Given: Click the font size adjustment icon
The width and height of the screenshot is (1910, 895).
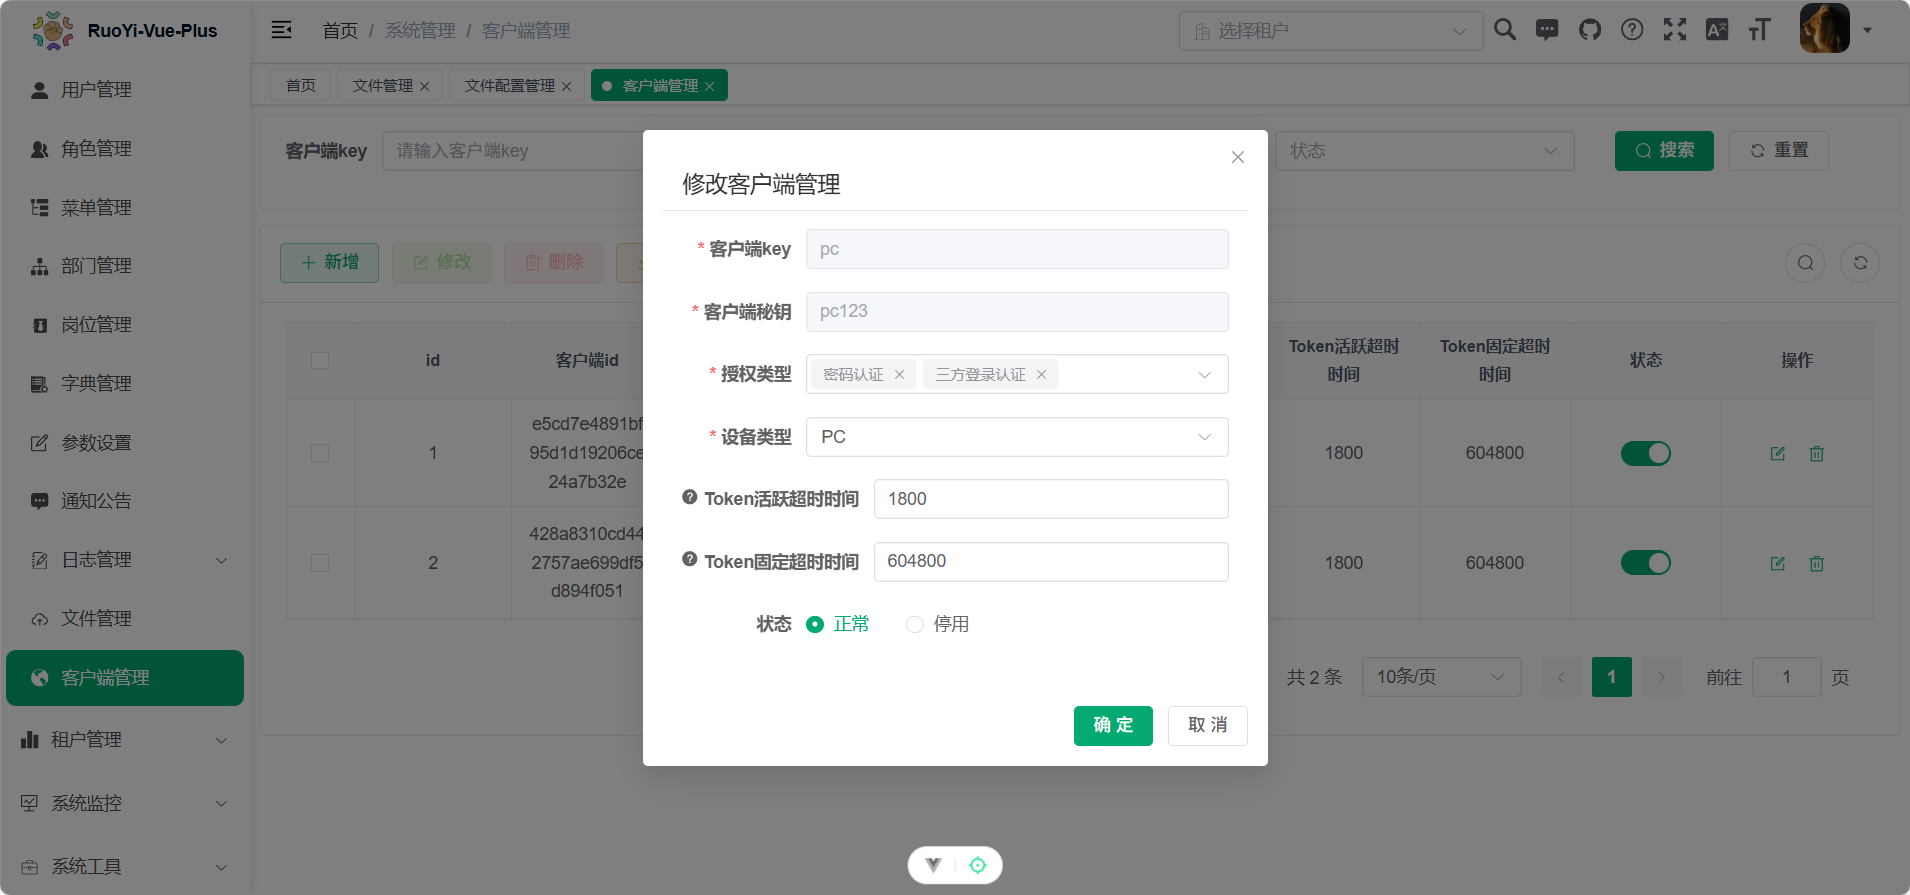Looking at the screenshot, I should 1759,30.
